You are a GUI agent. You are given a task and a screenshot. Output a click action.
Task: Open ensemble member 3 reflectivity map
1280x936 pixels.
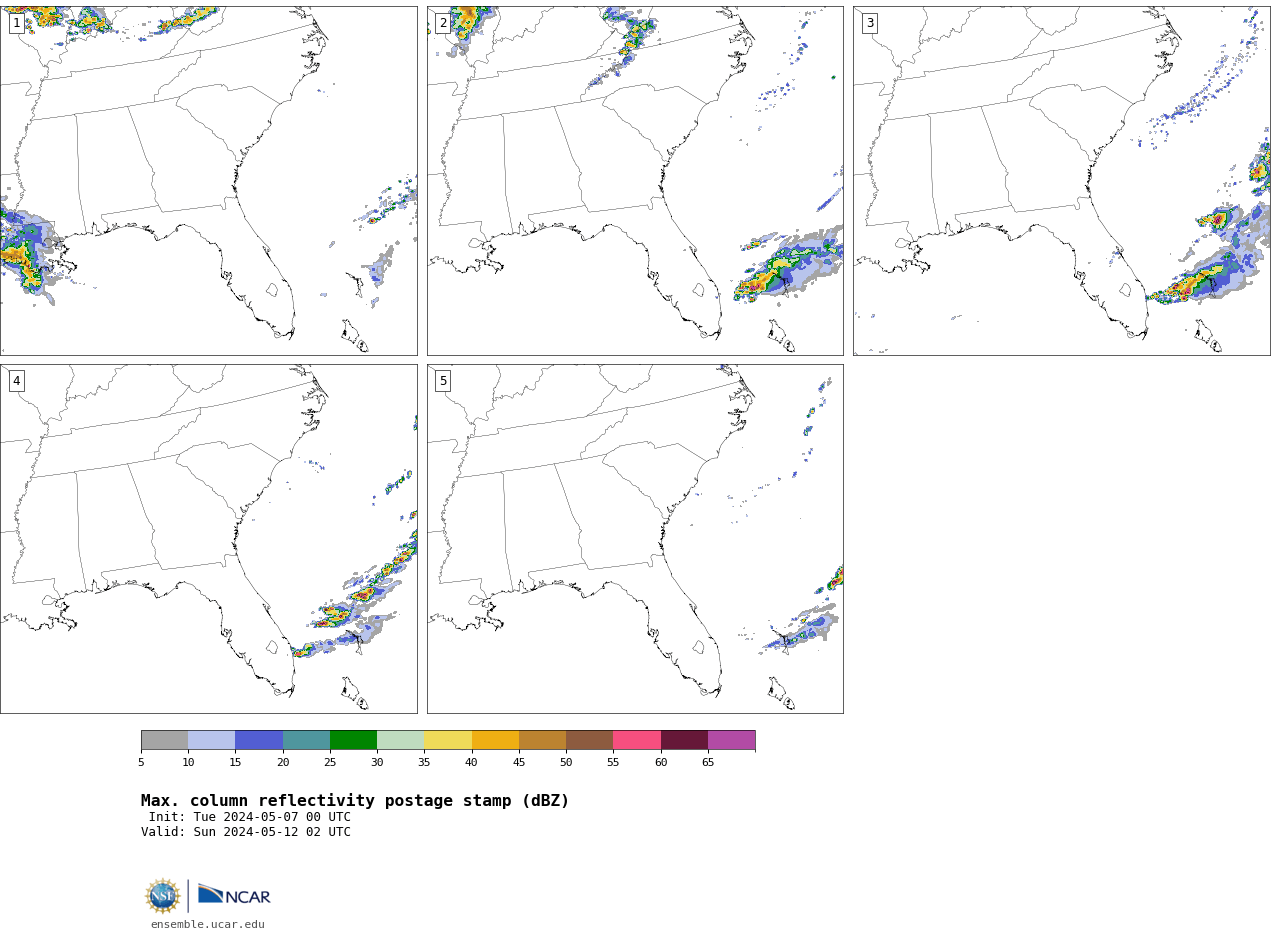(1061, 181)
